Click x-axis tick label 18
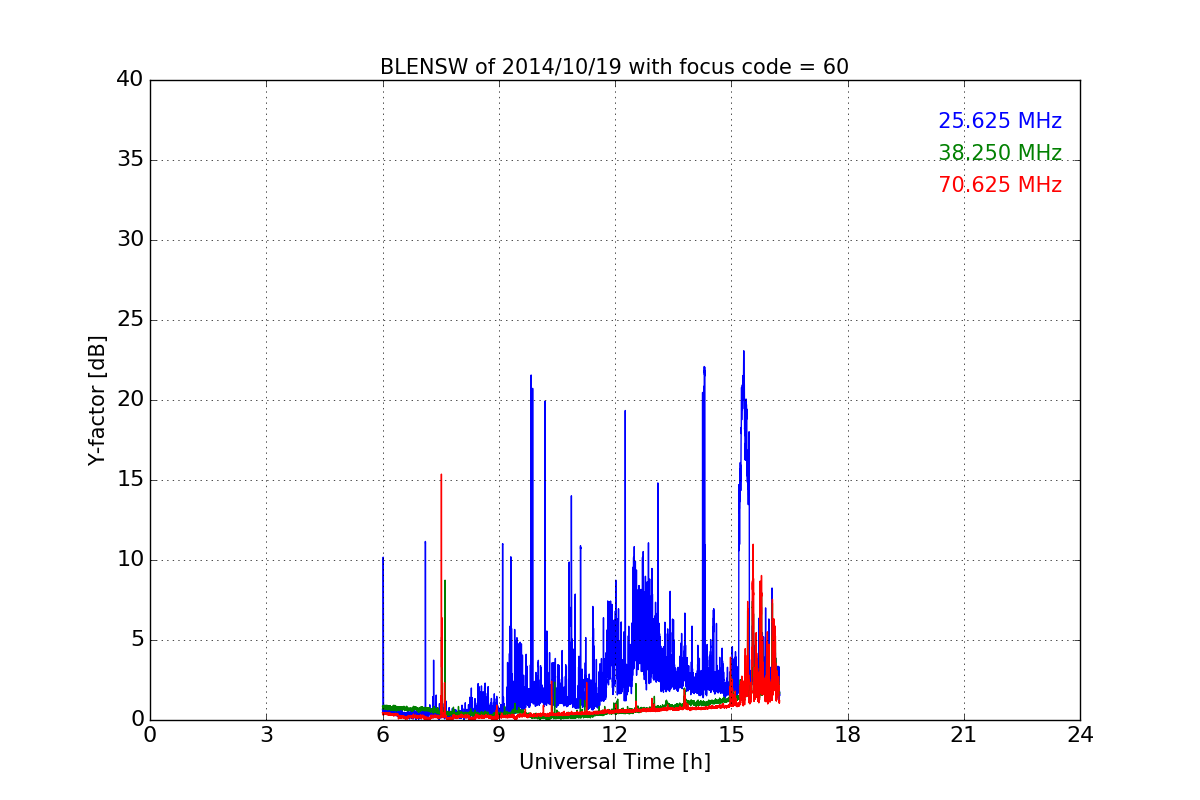Image resolution: width=1200 pixels, height=800 pixels. point(848,735)
